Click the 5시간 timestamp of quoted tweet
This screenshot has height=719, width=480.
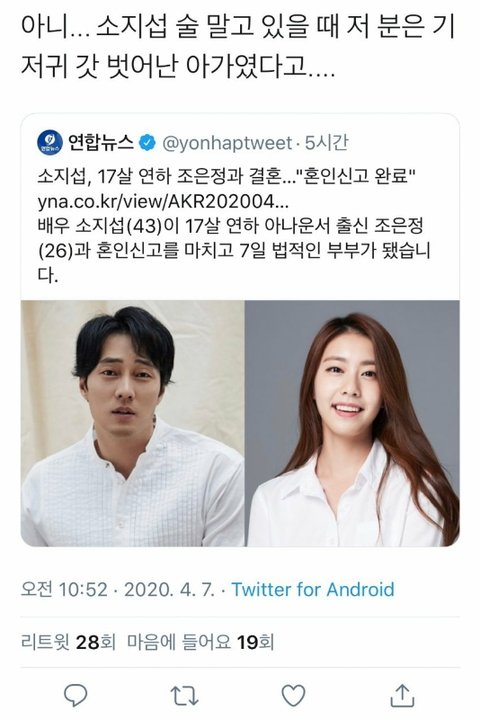[326, 143]
